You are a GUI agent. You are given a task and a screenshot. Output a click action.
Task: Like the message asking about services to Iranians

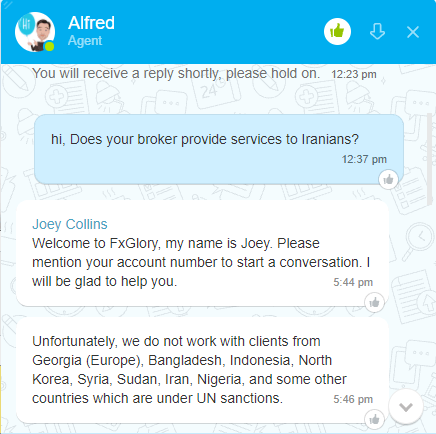point(388,180)
